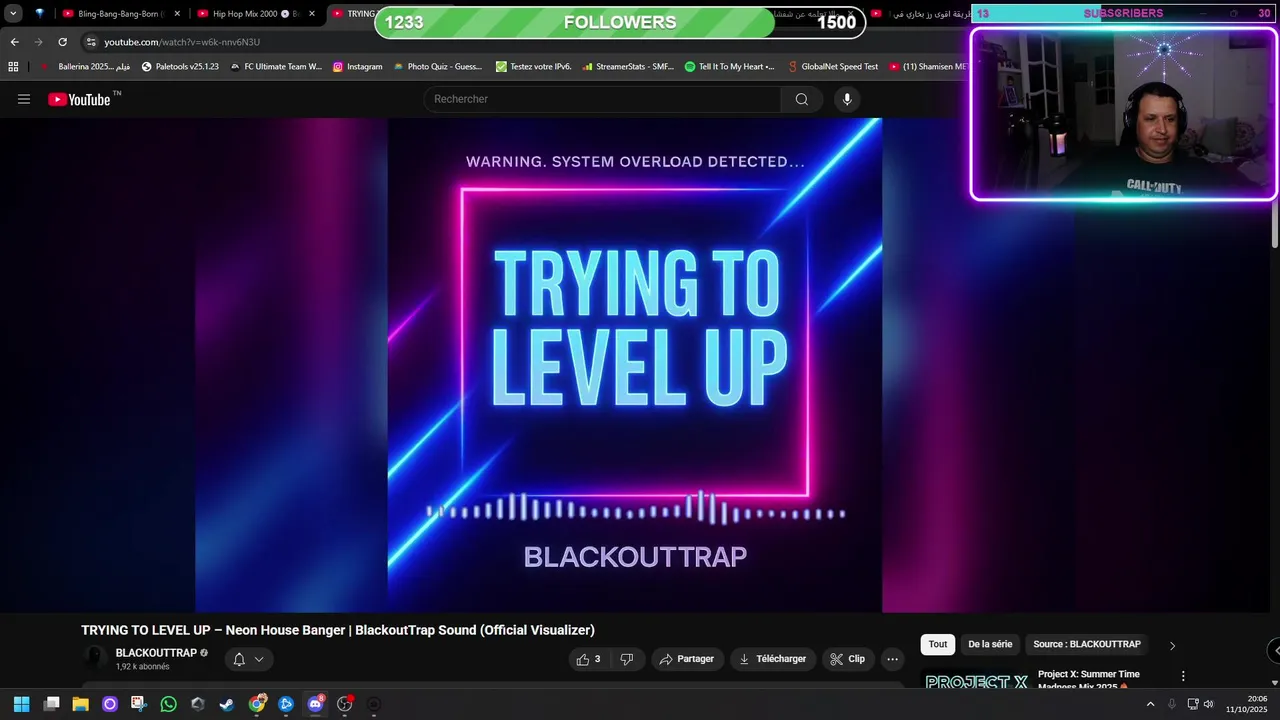Open volume control in system tray

[x=1208, y=704]
